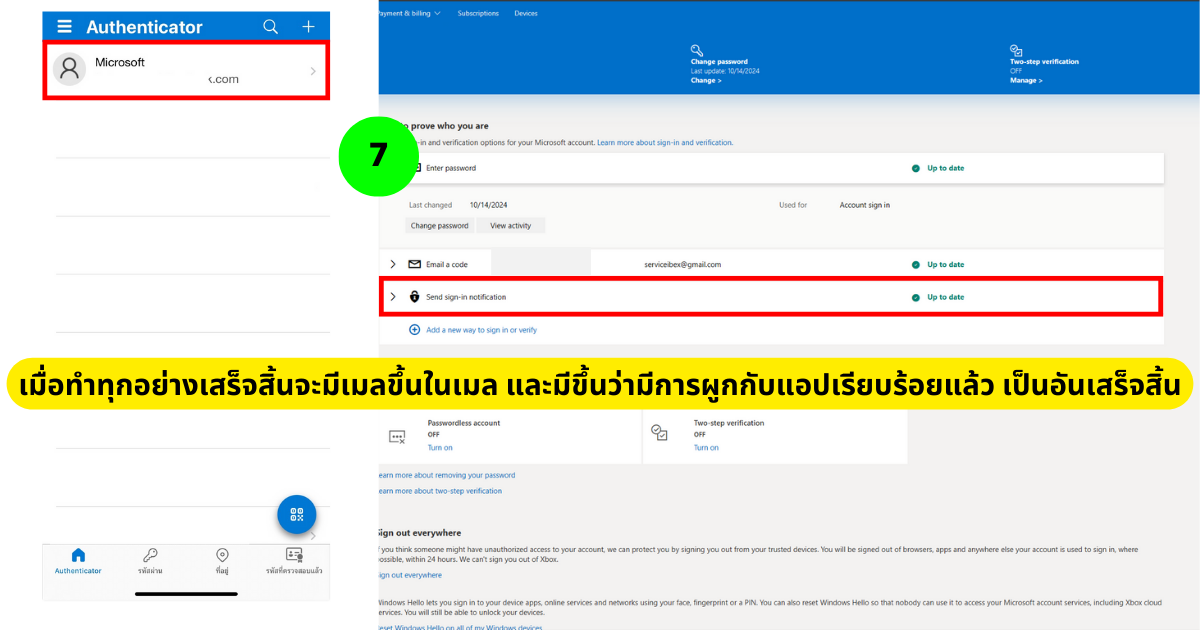Click the 'Sign out everywhere' link
Viewport: 1200px width, 630px height.
410,575
